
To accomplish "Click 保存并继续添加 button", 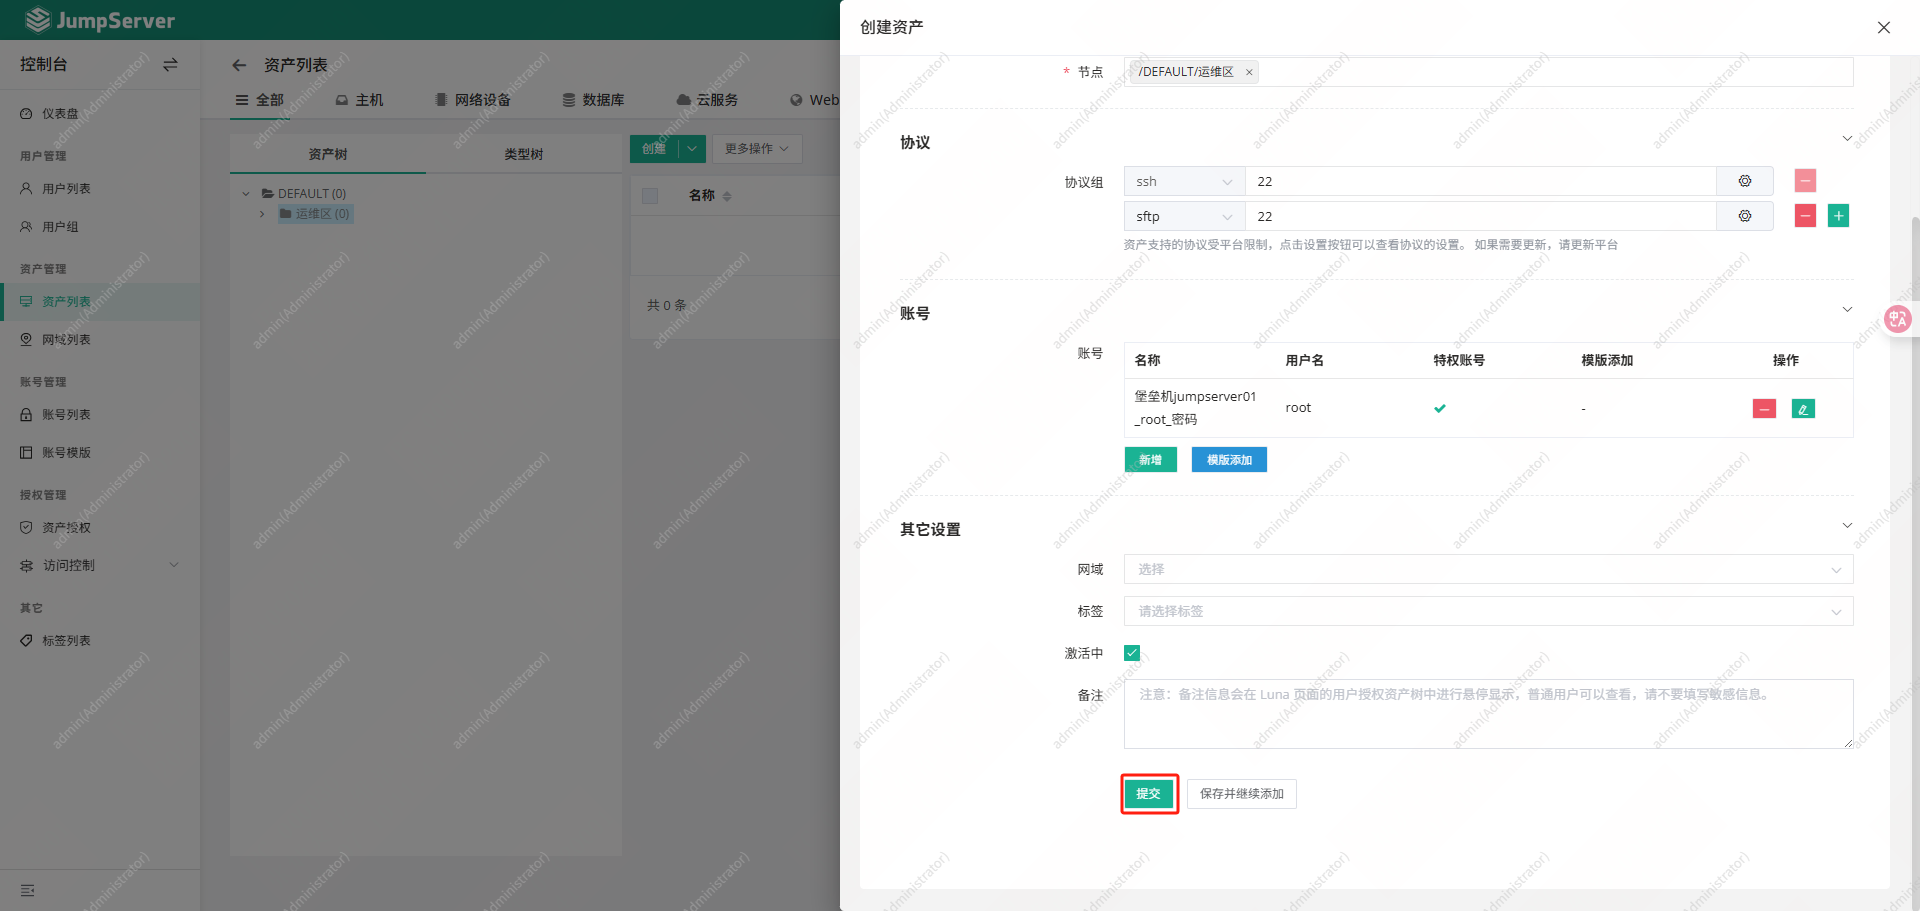I will pos(1242,794).
